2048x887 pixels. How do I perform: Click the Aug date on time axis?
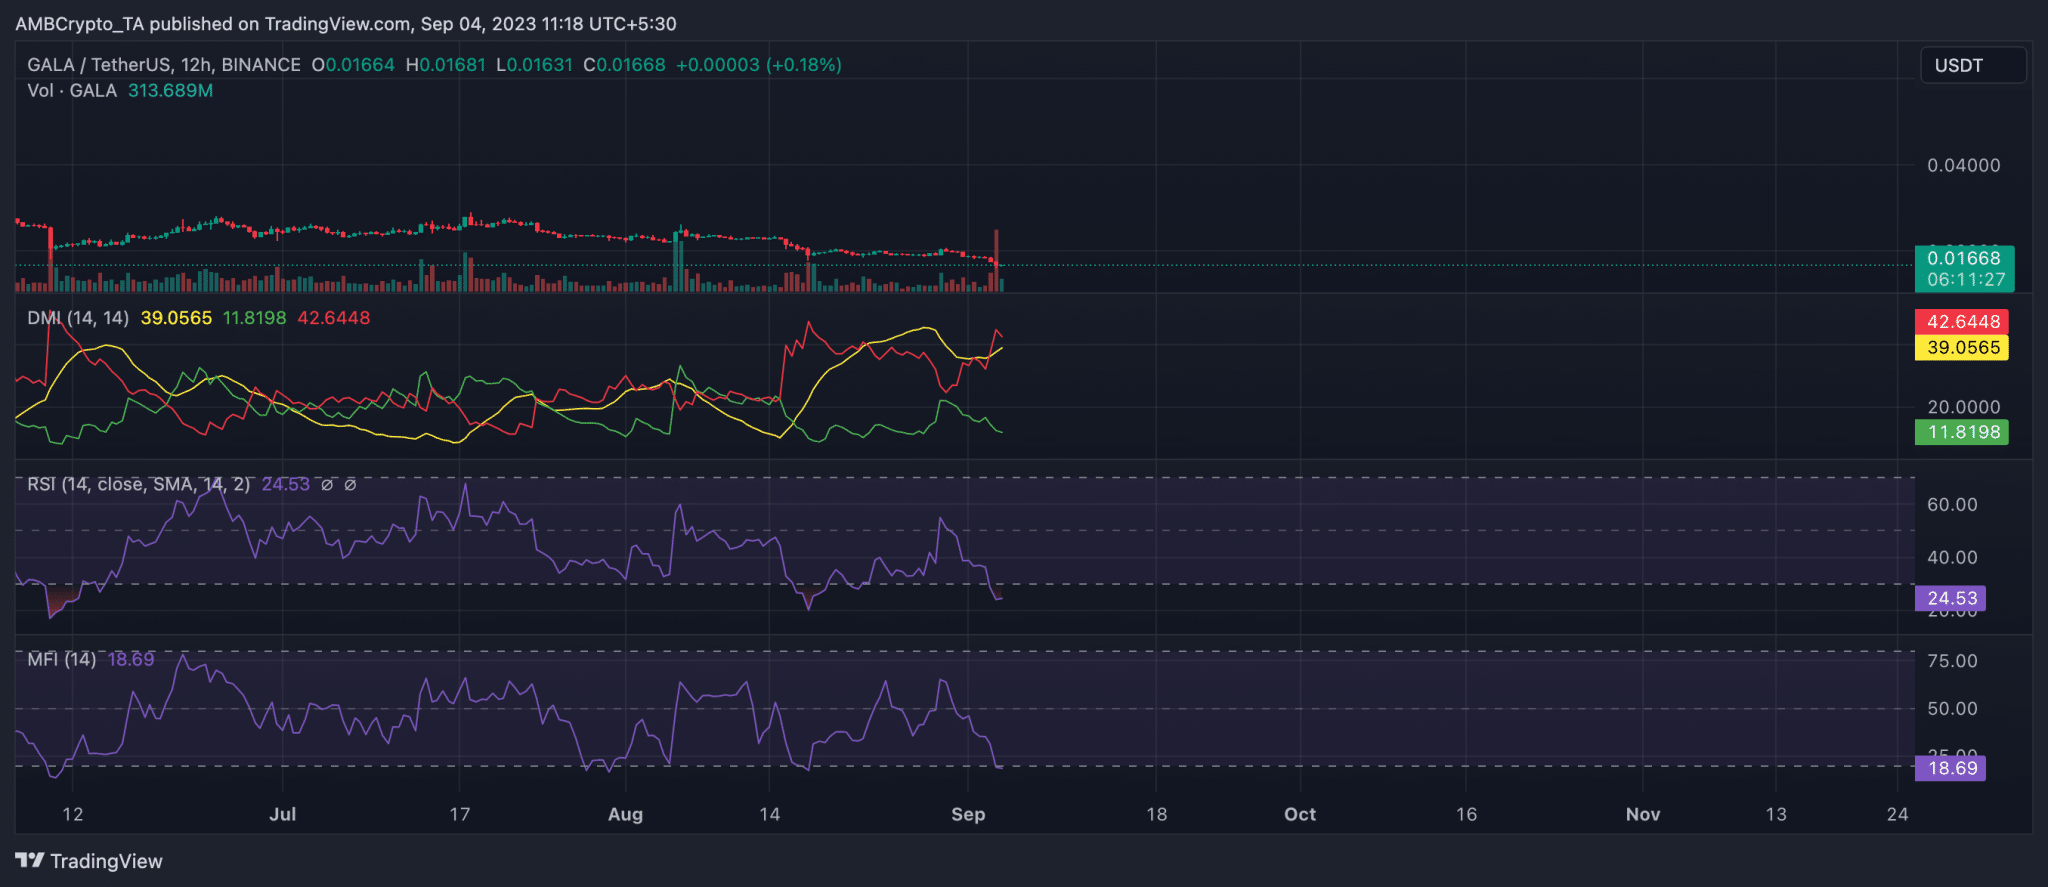(x=626, y=814)
